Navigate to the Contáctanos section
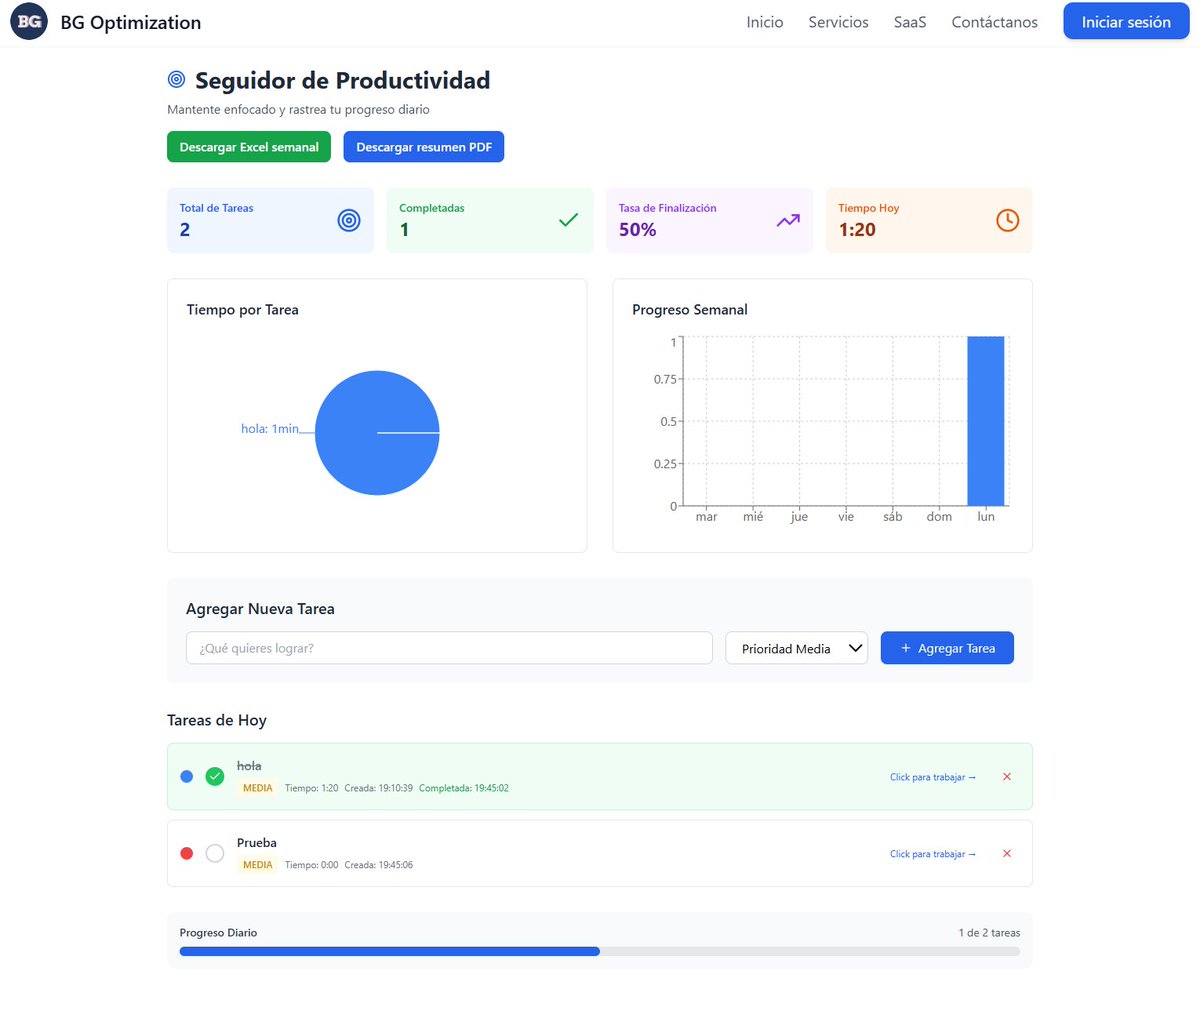 click(x=994, y=21)
